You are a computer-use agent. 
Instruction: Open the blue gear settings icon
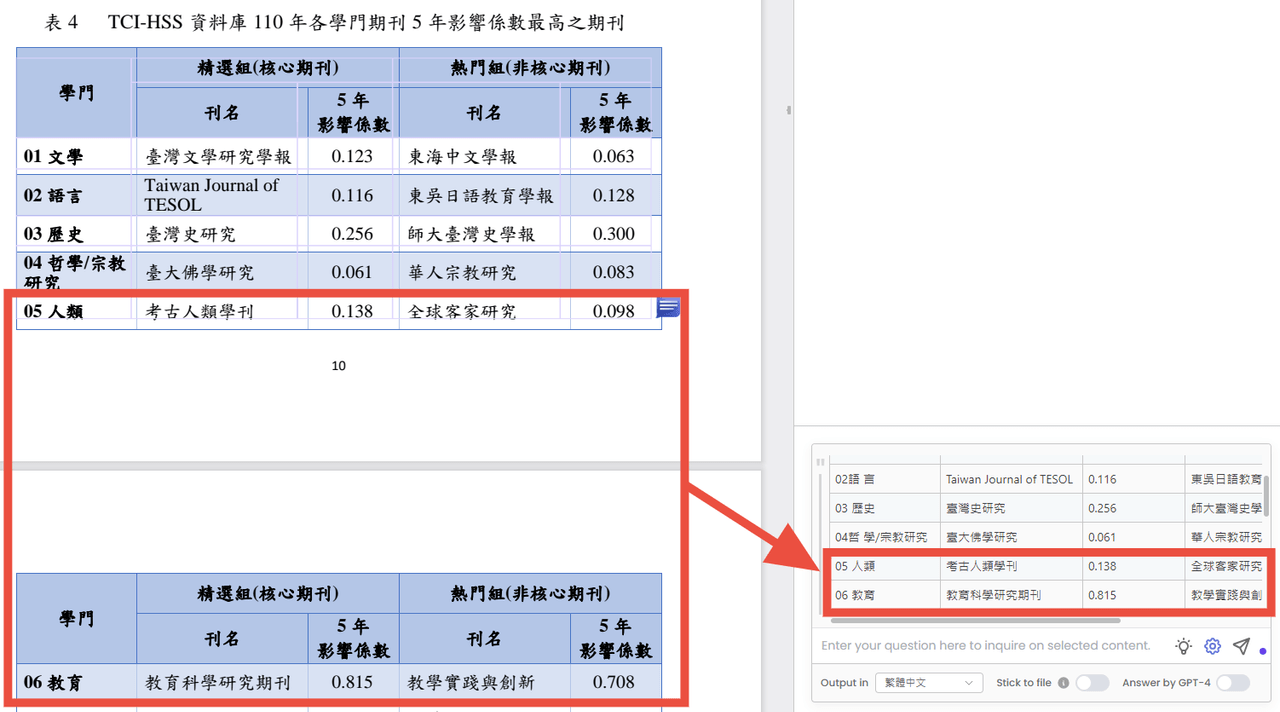tap(1212, 646)
